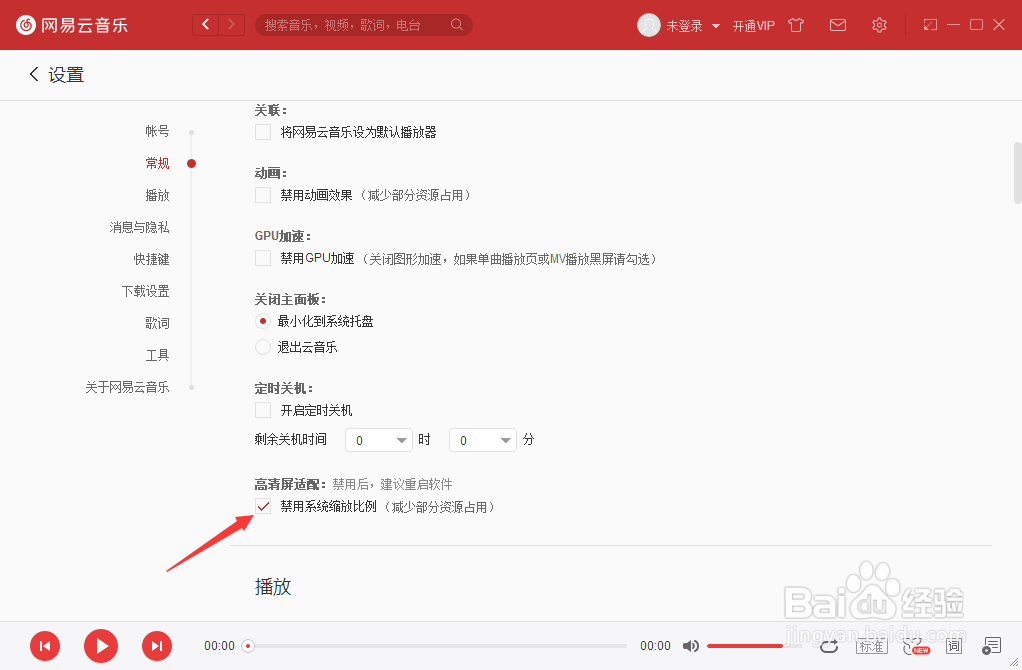Open the 快捷键 settings section
The width and height of the screenshot is (1022, 670).
click(x=151, y=259)
